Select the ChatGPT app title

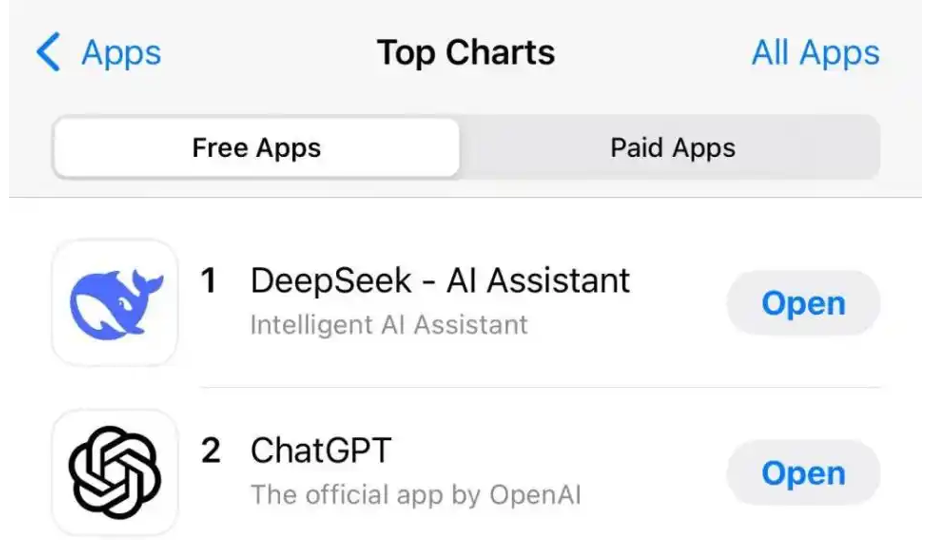pos(320,450)
